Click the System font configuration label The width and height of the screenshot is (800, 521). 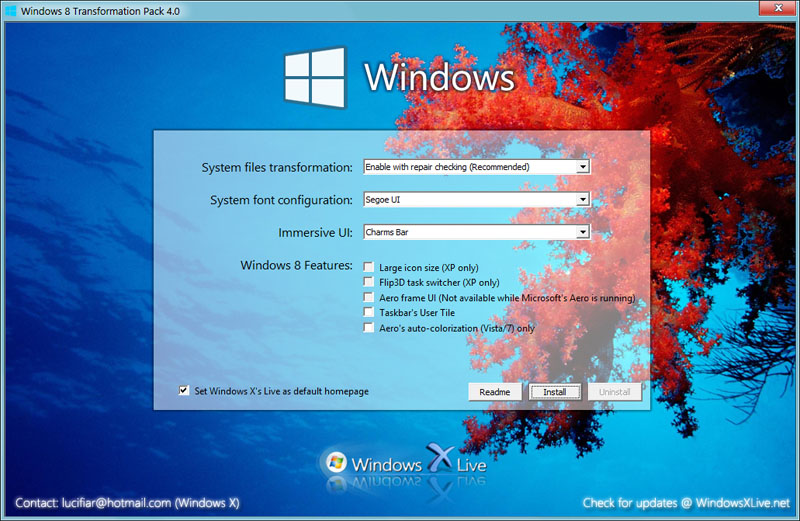[x=281, y=200]
